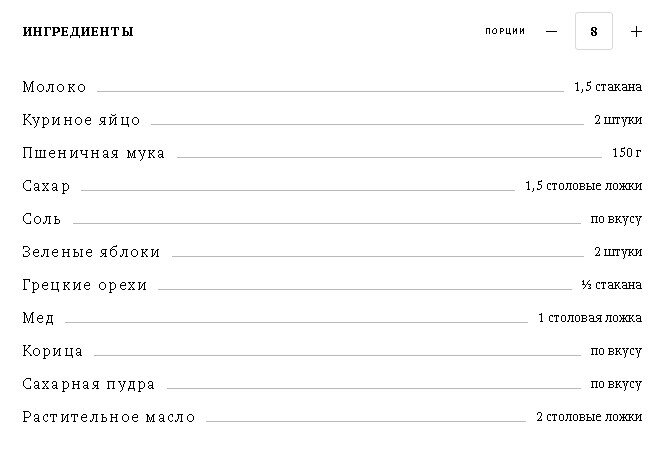
Task: Open the Куриное яйцо ingredient
Action: pyautogui.click(x=81, y=120)
